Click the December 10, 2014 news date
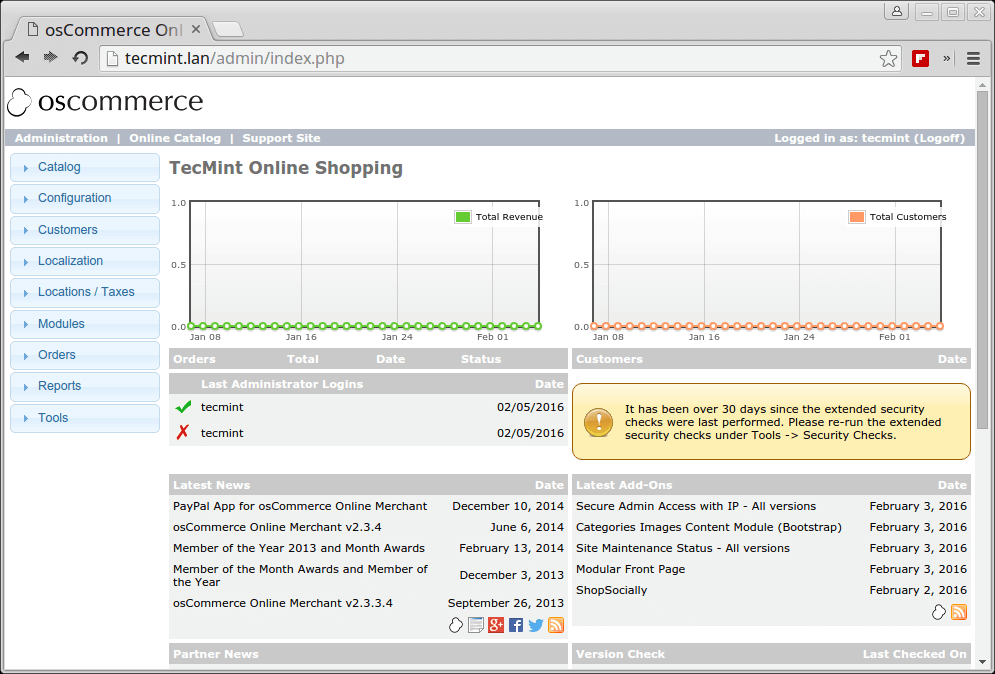The width and height of the screenshot is (995, 674). [x=508, y=506]
